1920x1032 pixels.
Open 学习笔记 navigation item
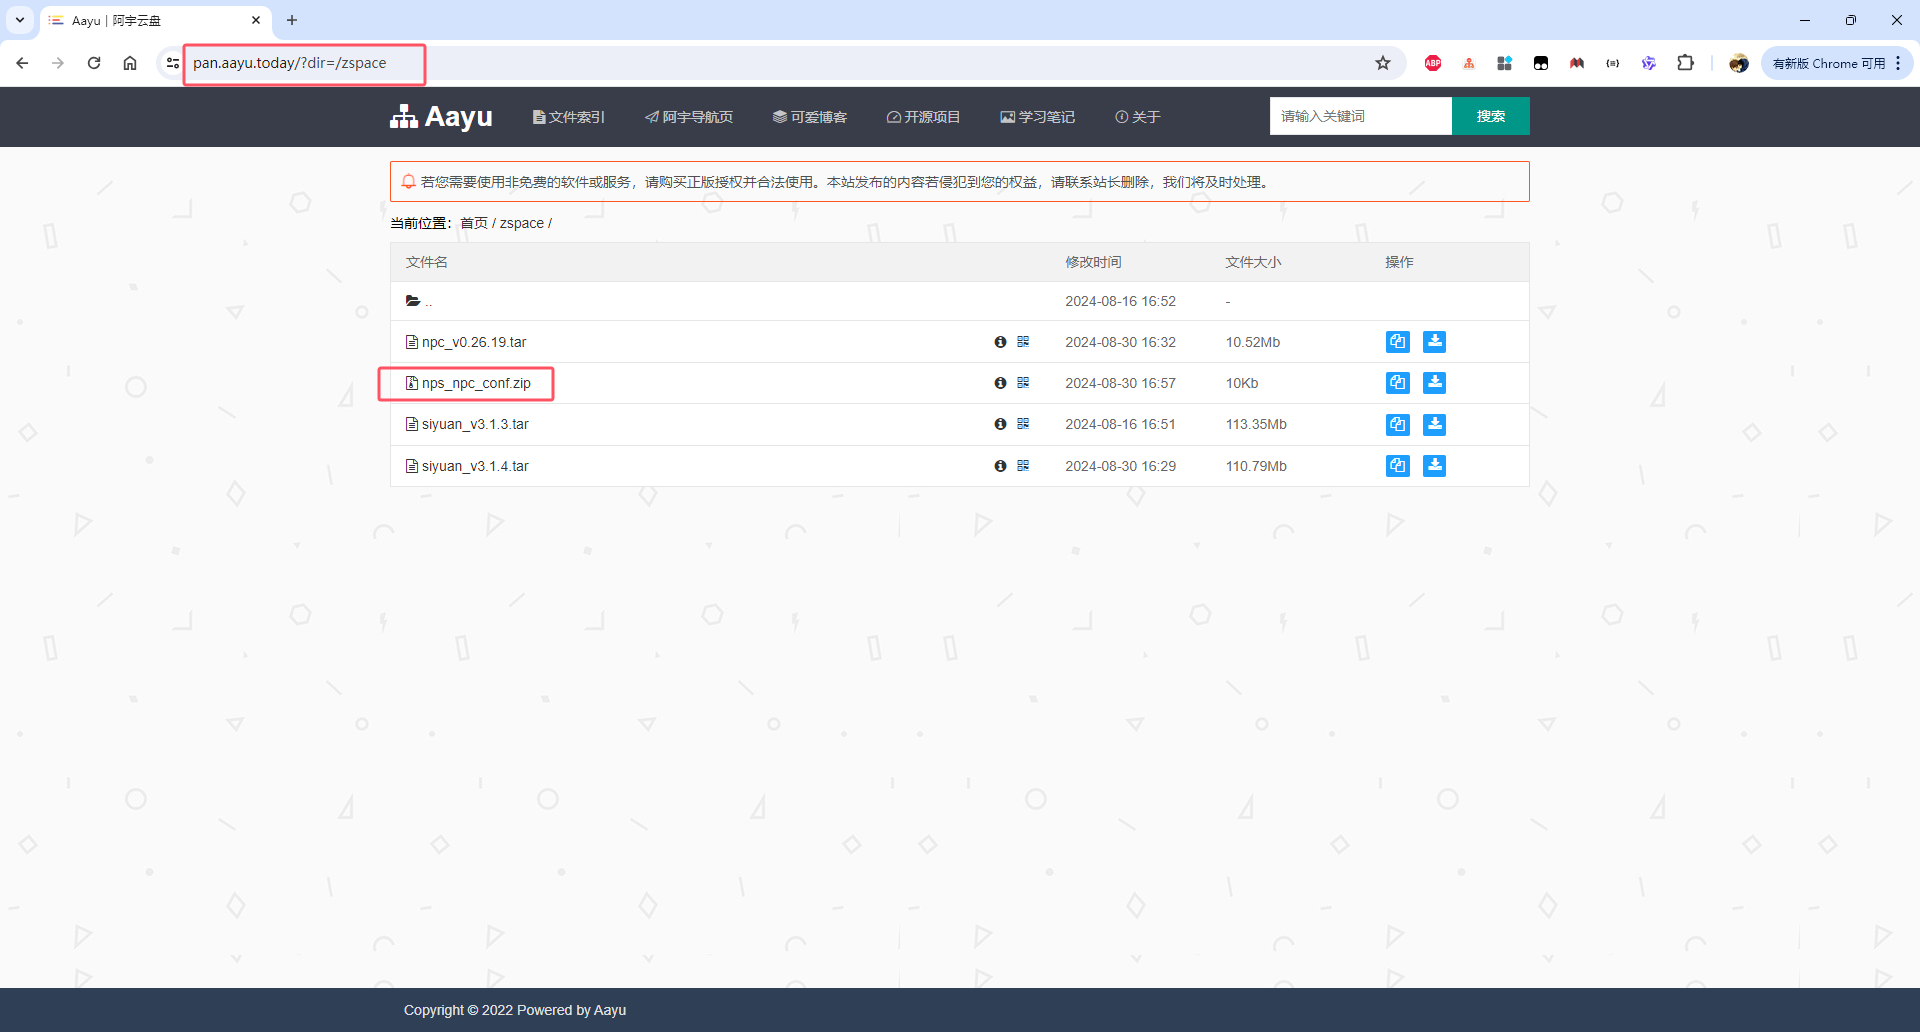click(x=1037, y=117)
